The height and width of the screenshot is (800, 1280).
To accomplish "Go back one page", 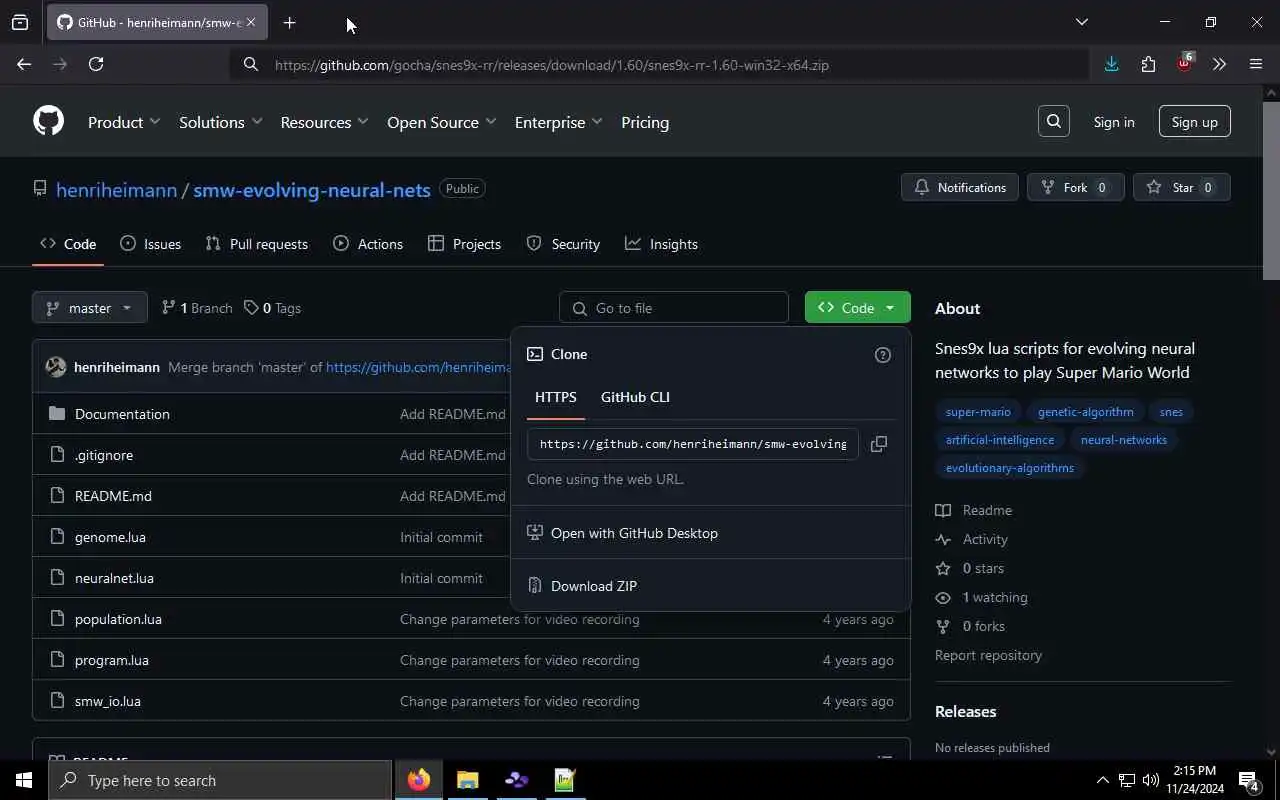I will (24, 64).
